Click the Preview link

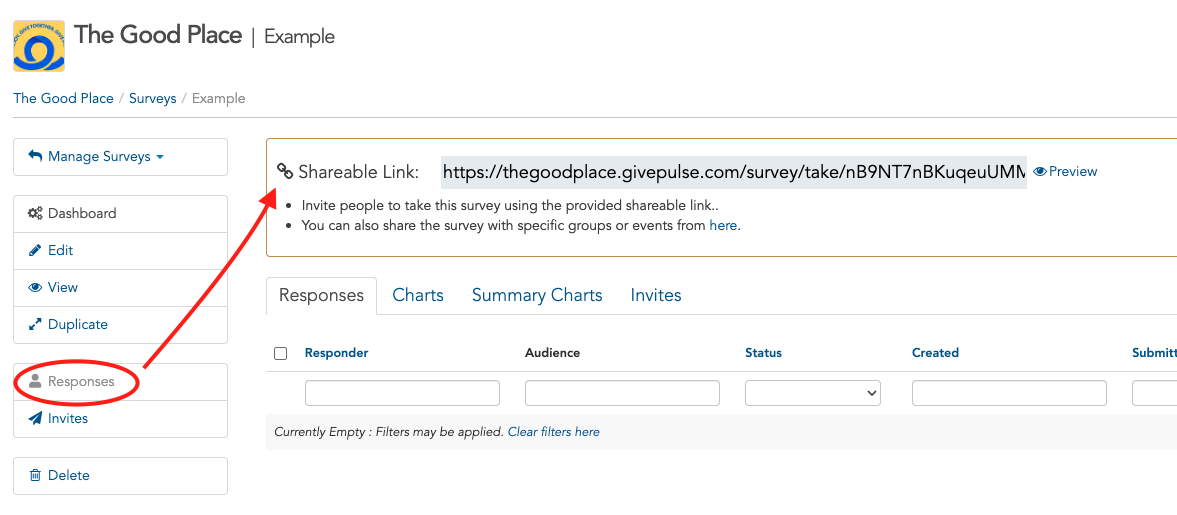pyautogui.click(x=1073, y=171)
